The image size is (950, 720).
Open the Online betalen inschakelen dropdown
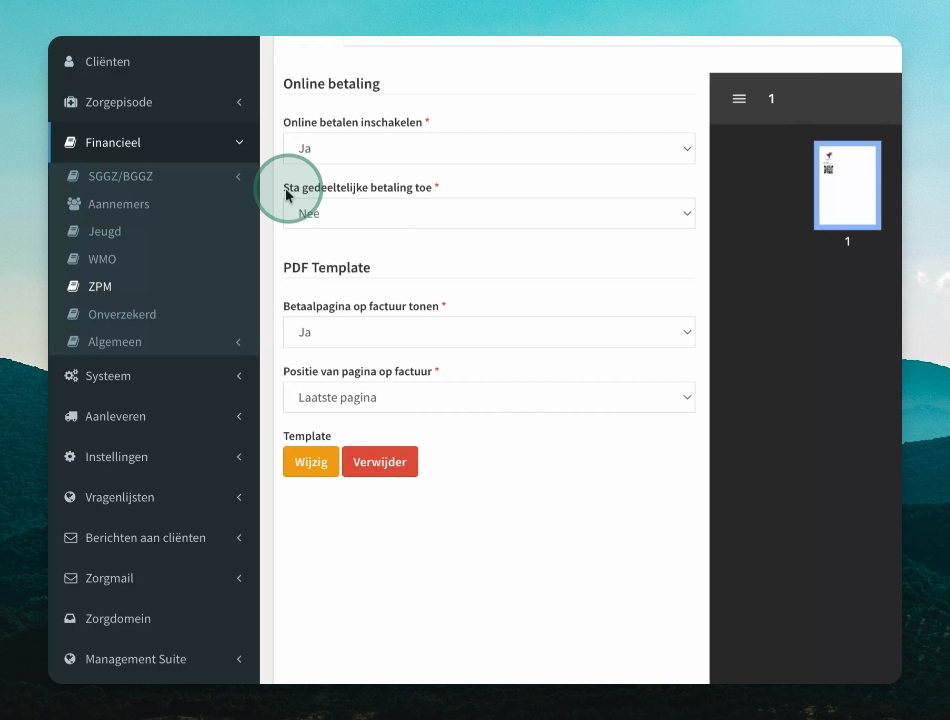[x=489, y=148]
